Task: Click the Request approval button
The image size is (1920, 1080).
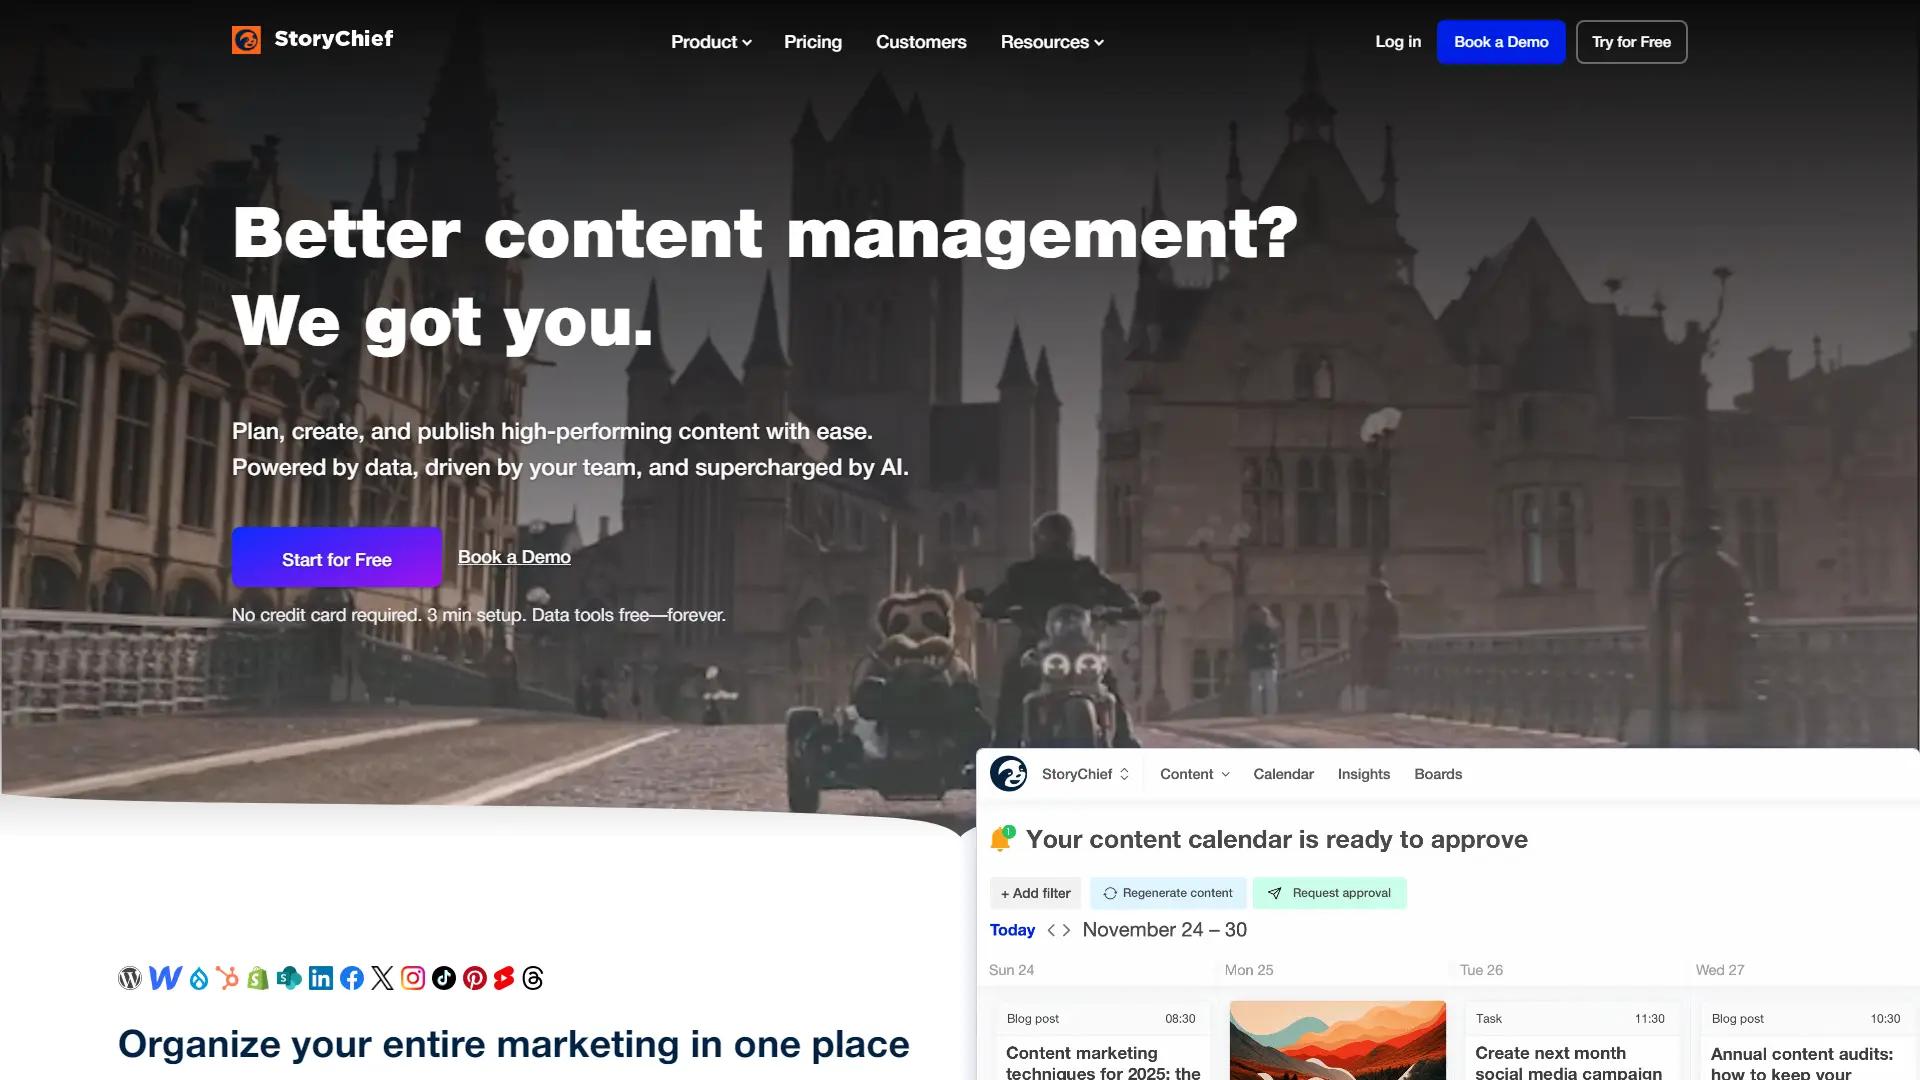Action: (1329, 892)
